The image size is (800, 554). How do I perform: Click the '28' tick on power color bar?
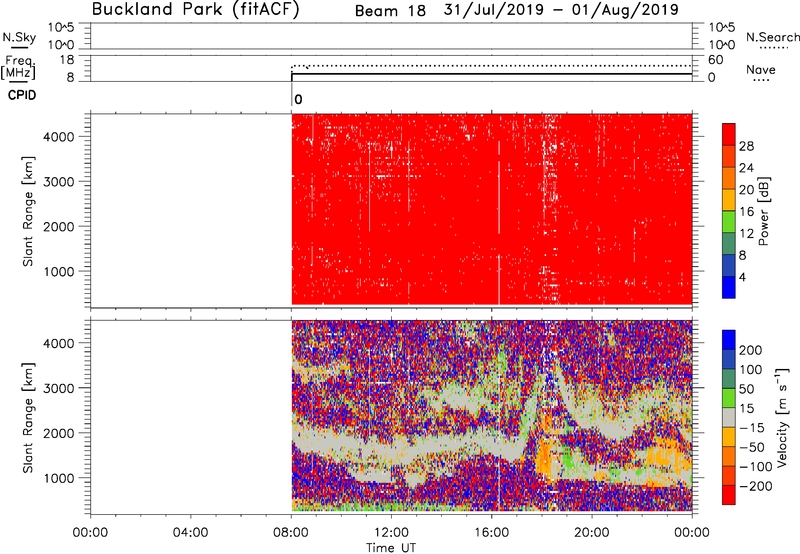click(746, 146)
